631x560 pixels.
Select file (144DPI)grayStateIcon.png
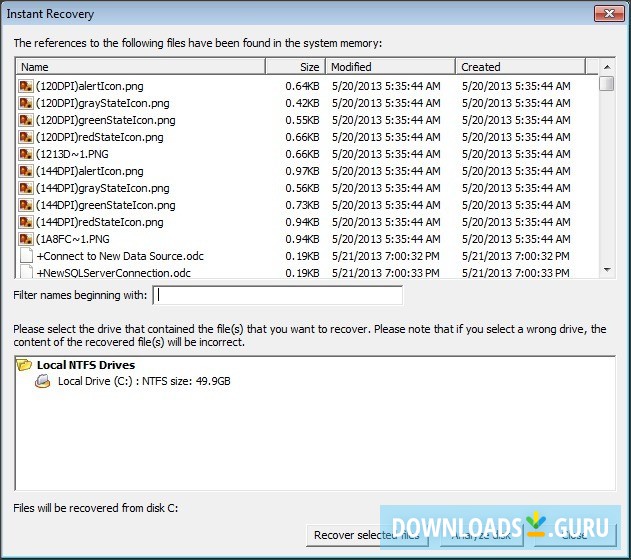pyautogui.click(x=103, y=188)
